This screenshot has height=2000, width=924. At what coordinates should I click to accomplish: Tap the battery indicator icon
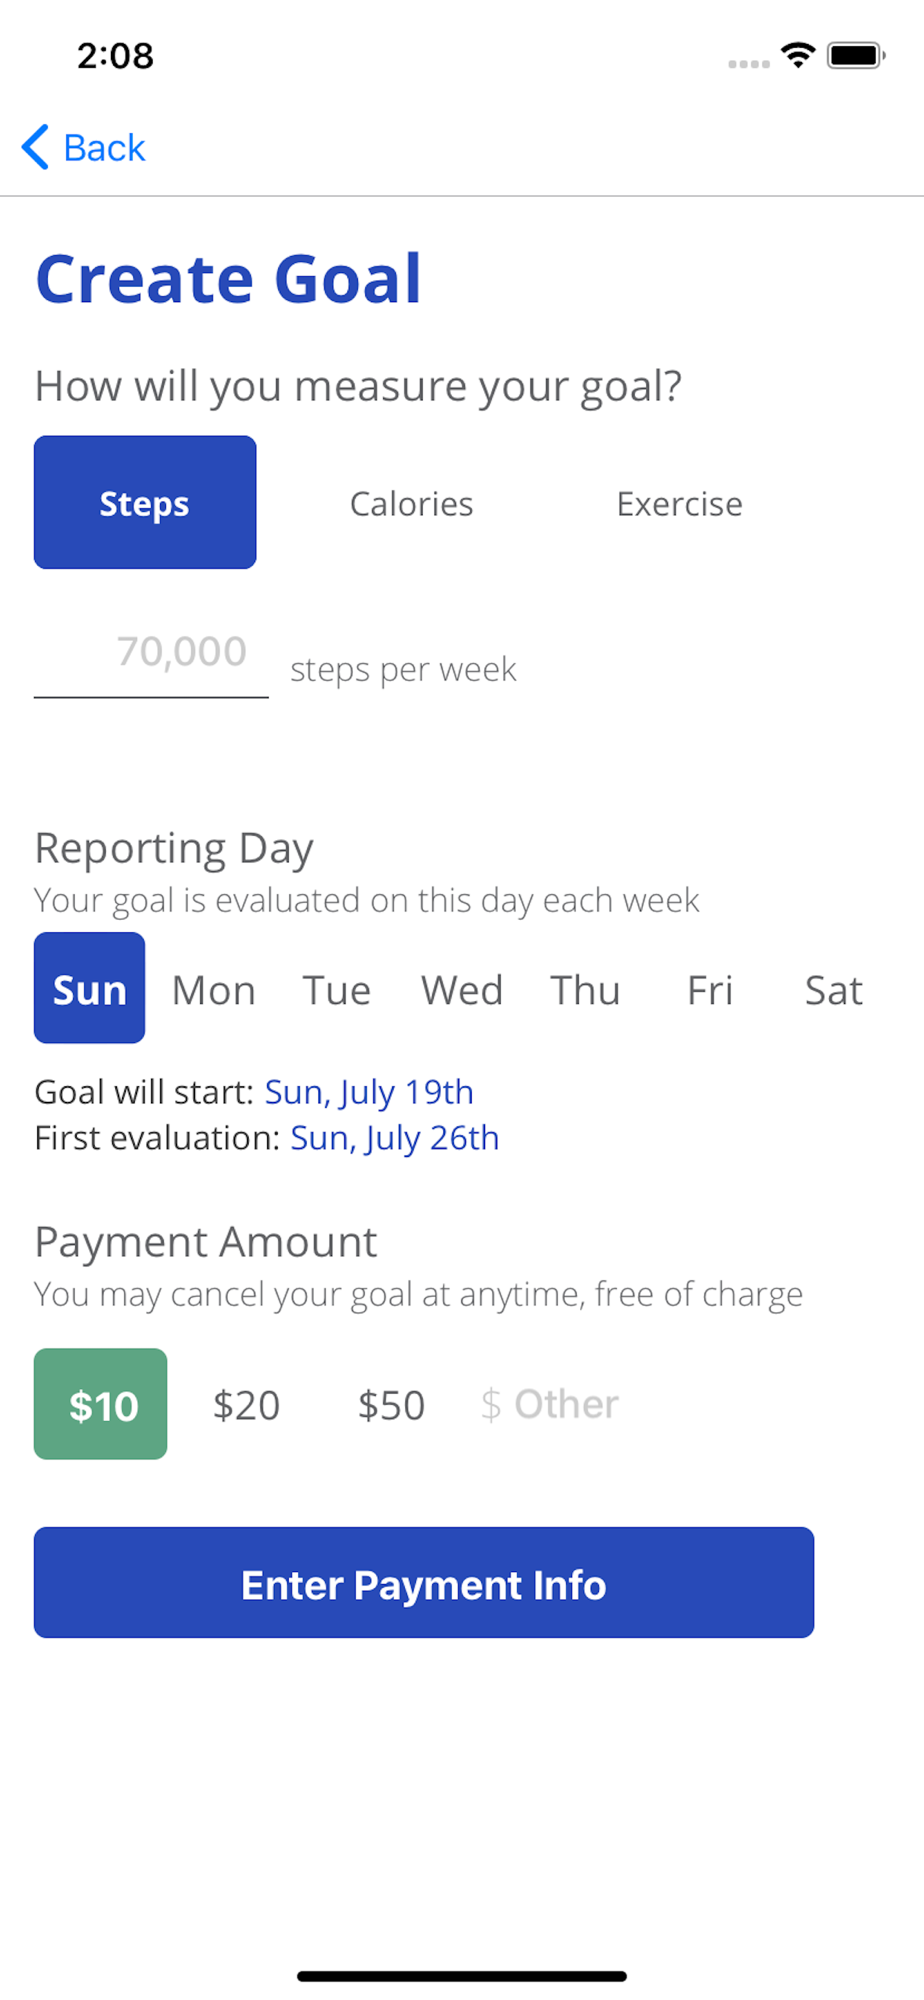[x=856, y=55]
